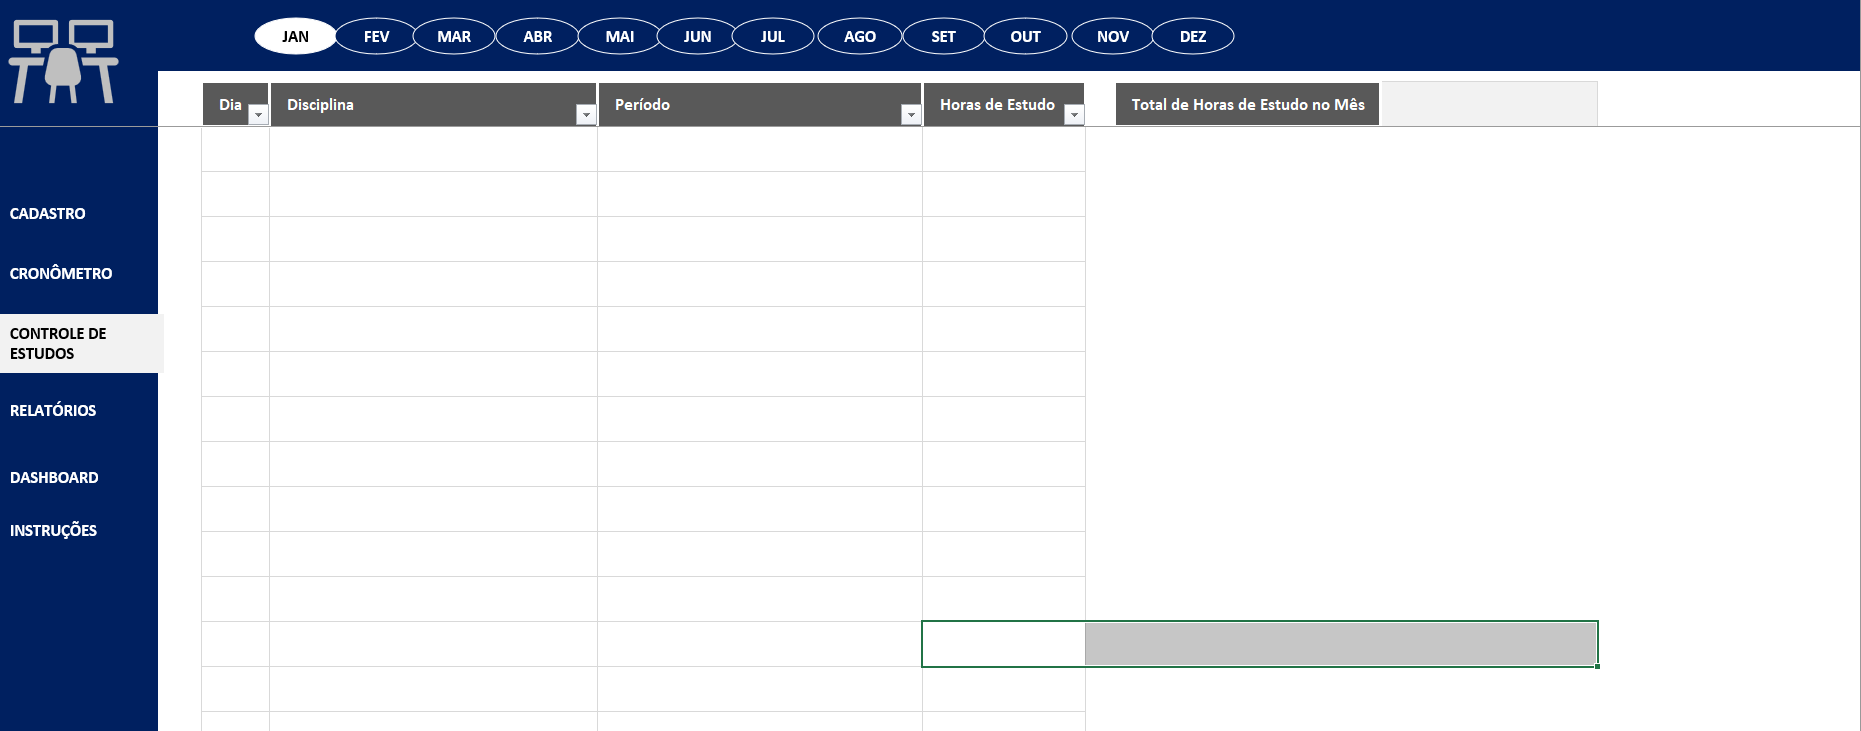This screenshot has height=731, width=1861.
Task: Open the JUL month tab
Action: tap(773, 36)
